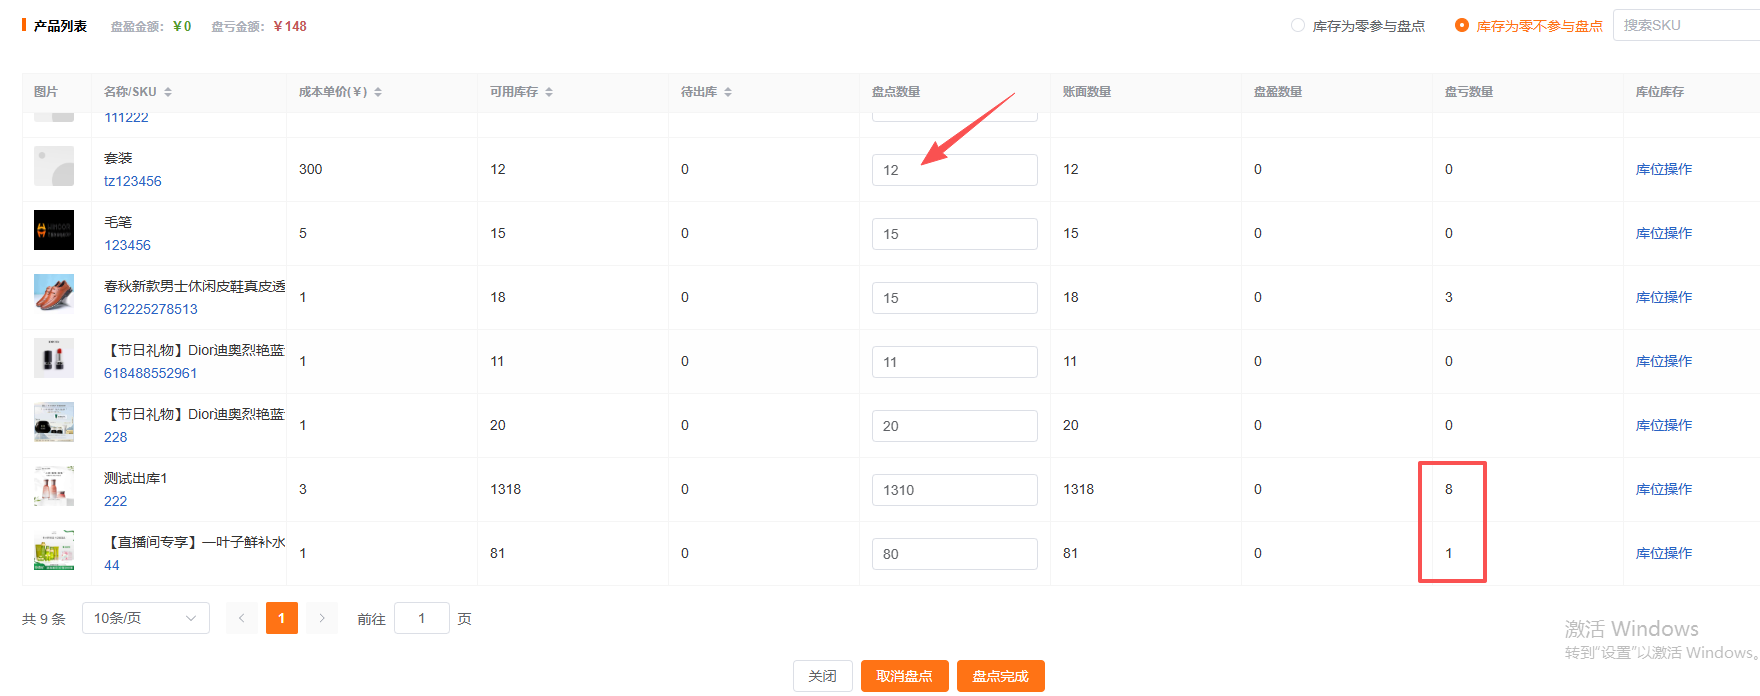Select 库存为零参与盘点 radio option

[x=1298, y=25]
